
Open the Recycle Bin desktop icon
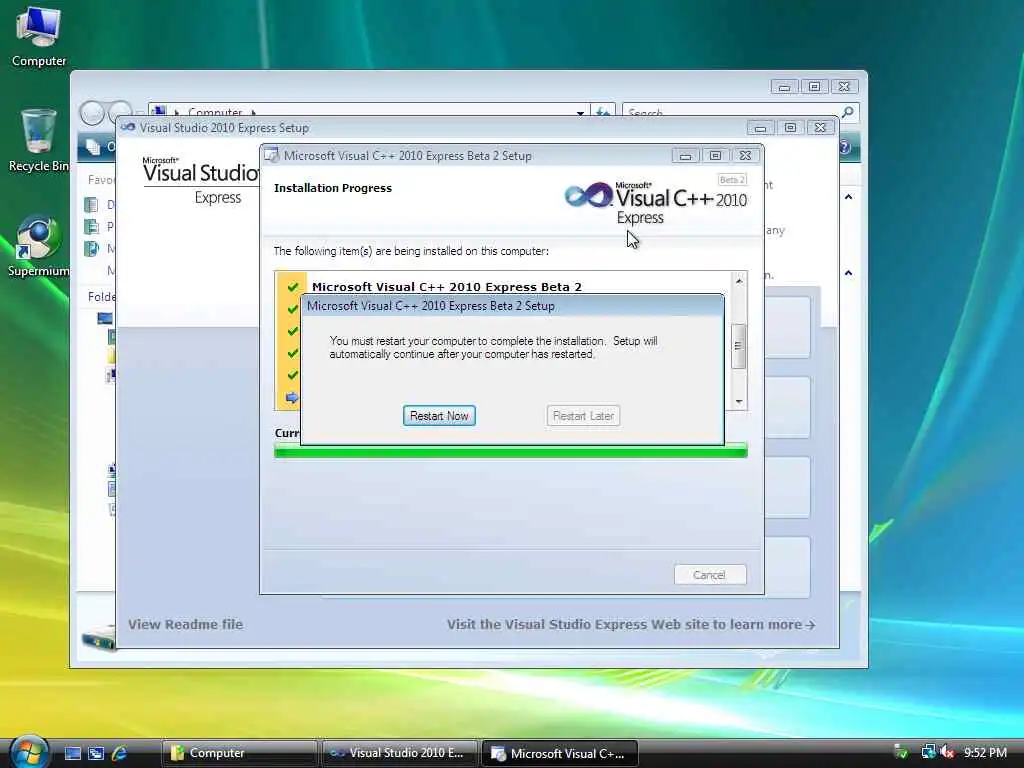pyautogui.click(x=39, y=140)
